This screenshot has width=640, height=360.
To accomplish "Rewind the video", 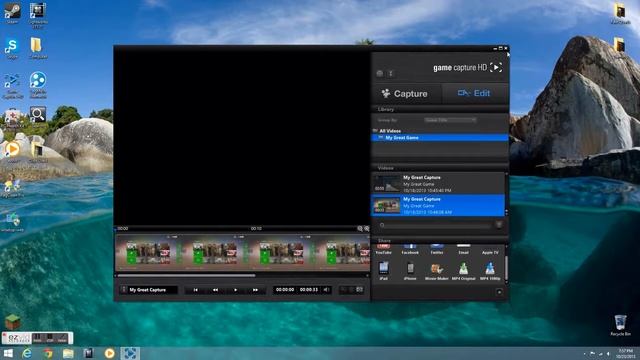I will click(215, 290).
